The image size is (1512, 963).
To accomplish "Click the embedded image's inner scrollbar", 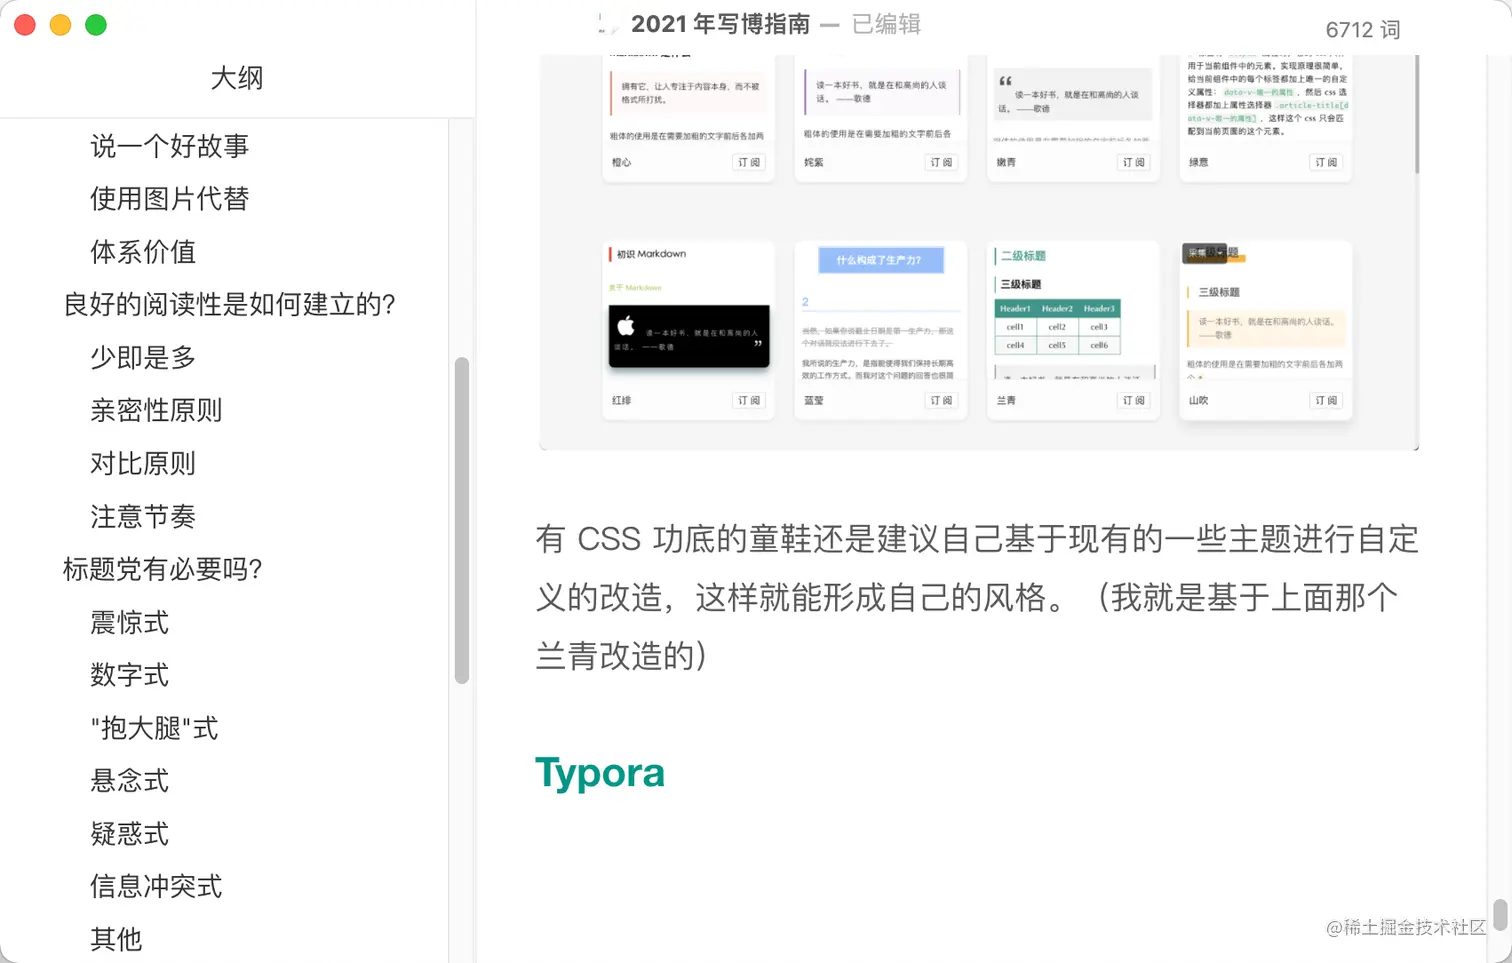I will (x=1416, y=115).
